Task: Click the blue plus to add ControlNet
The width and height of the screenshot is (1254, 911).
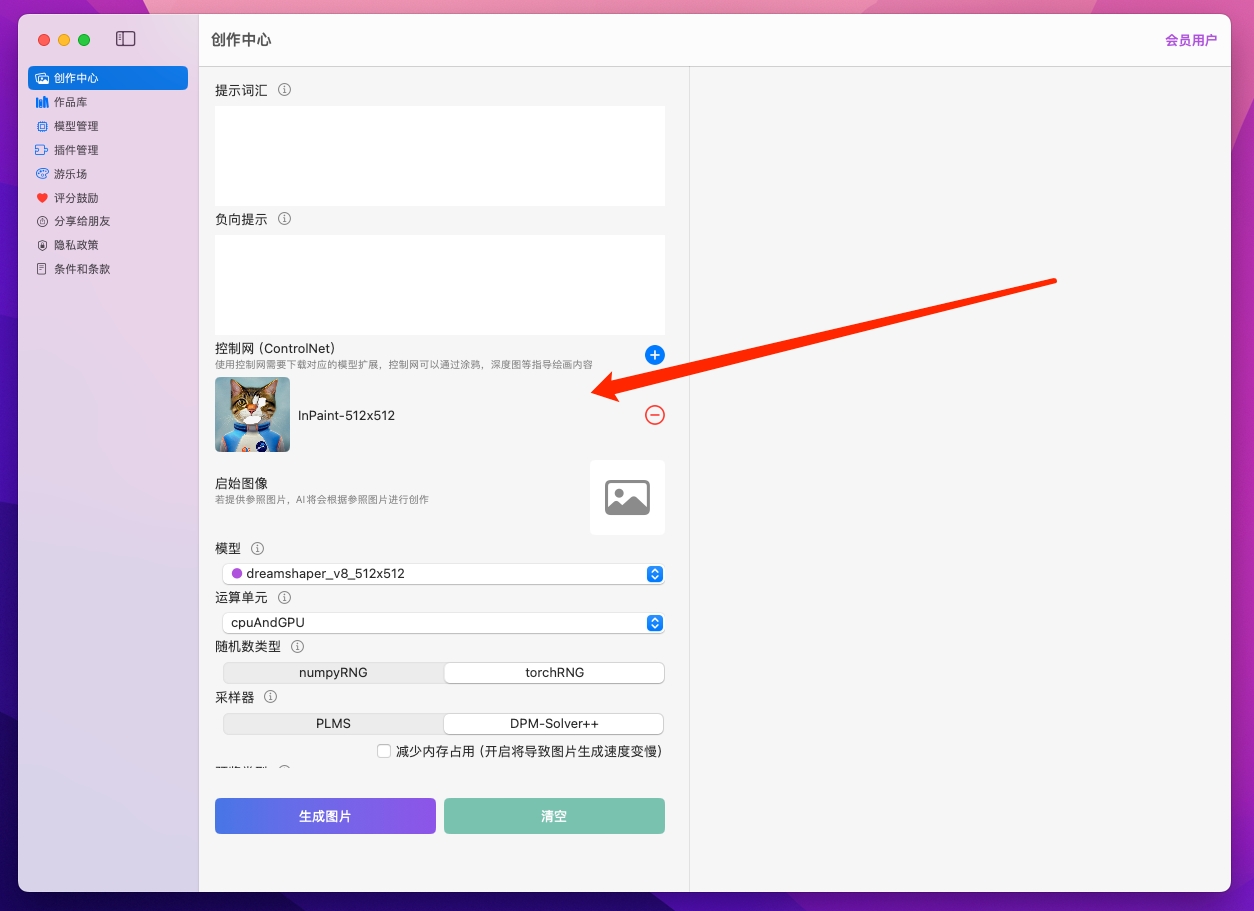Action: [655, 355]
